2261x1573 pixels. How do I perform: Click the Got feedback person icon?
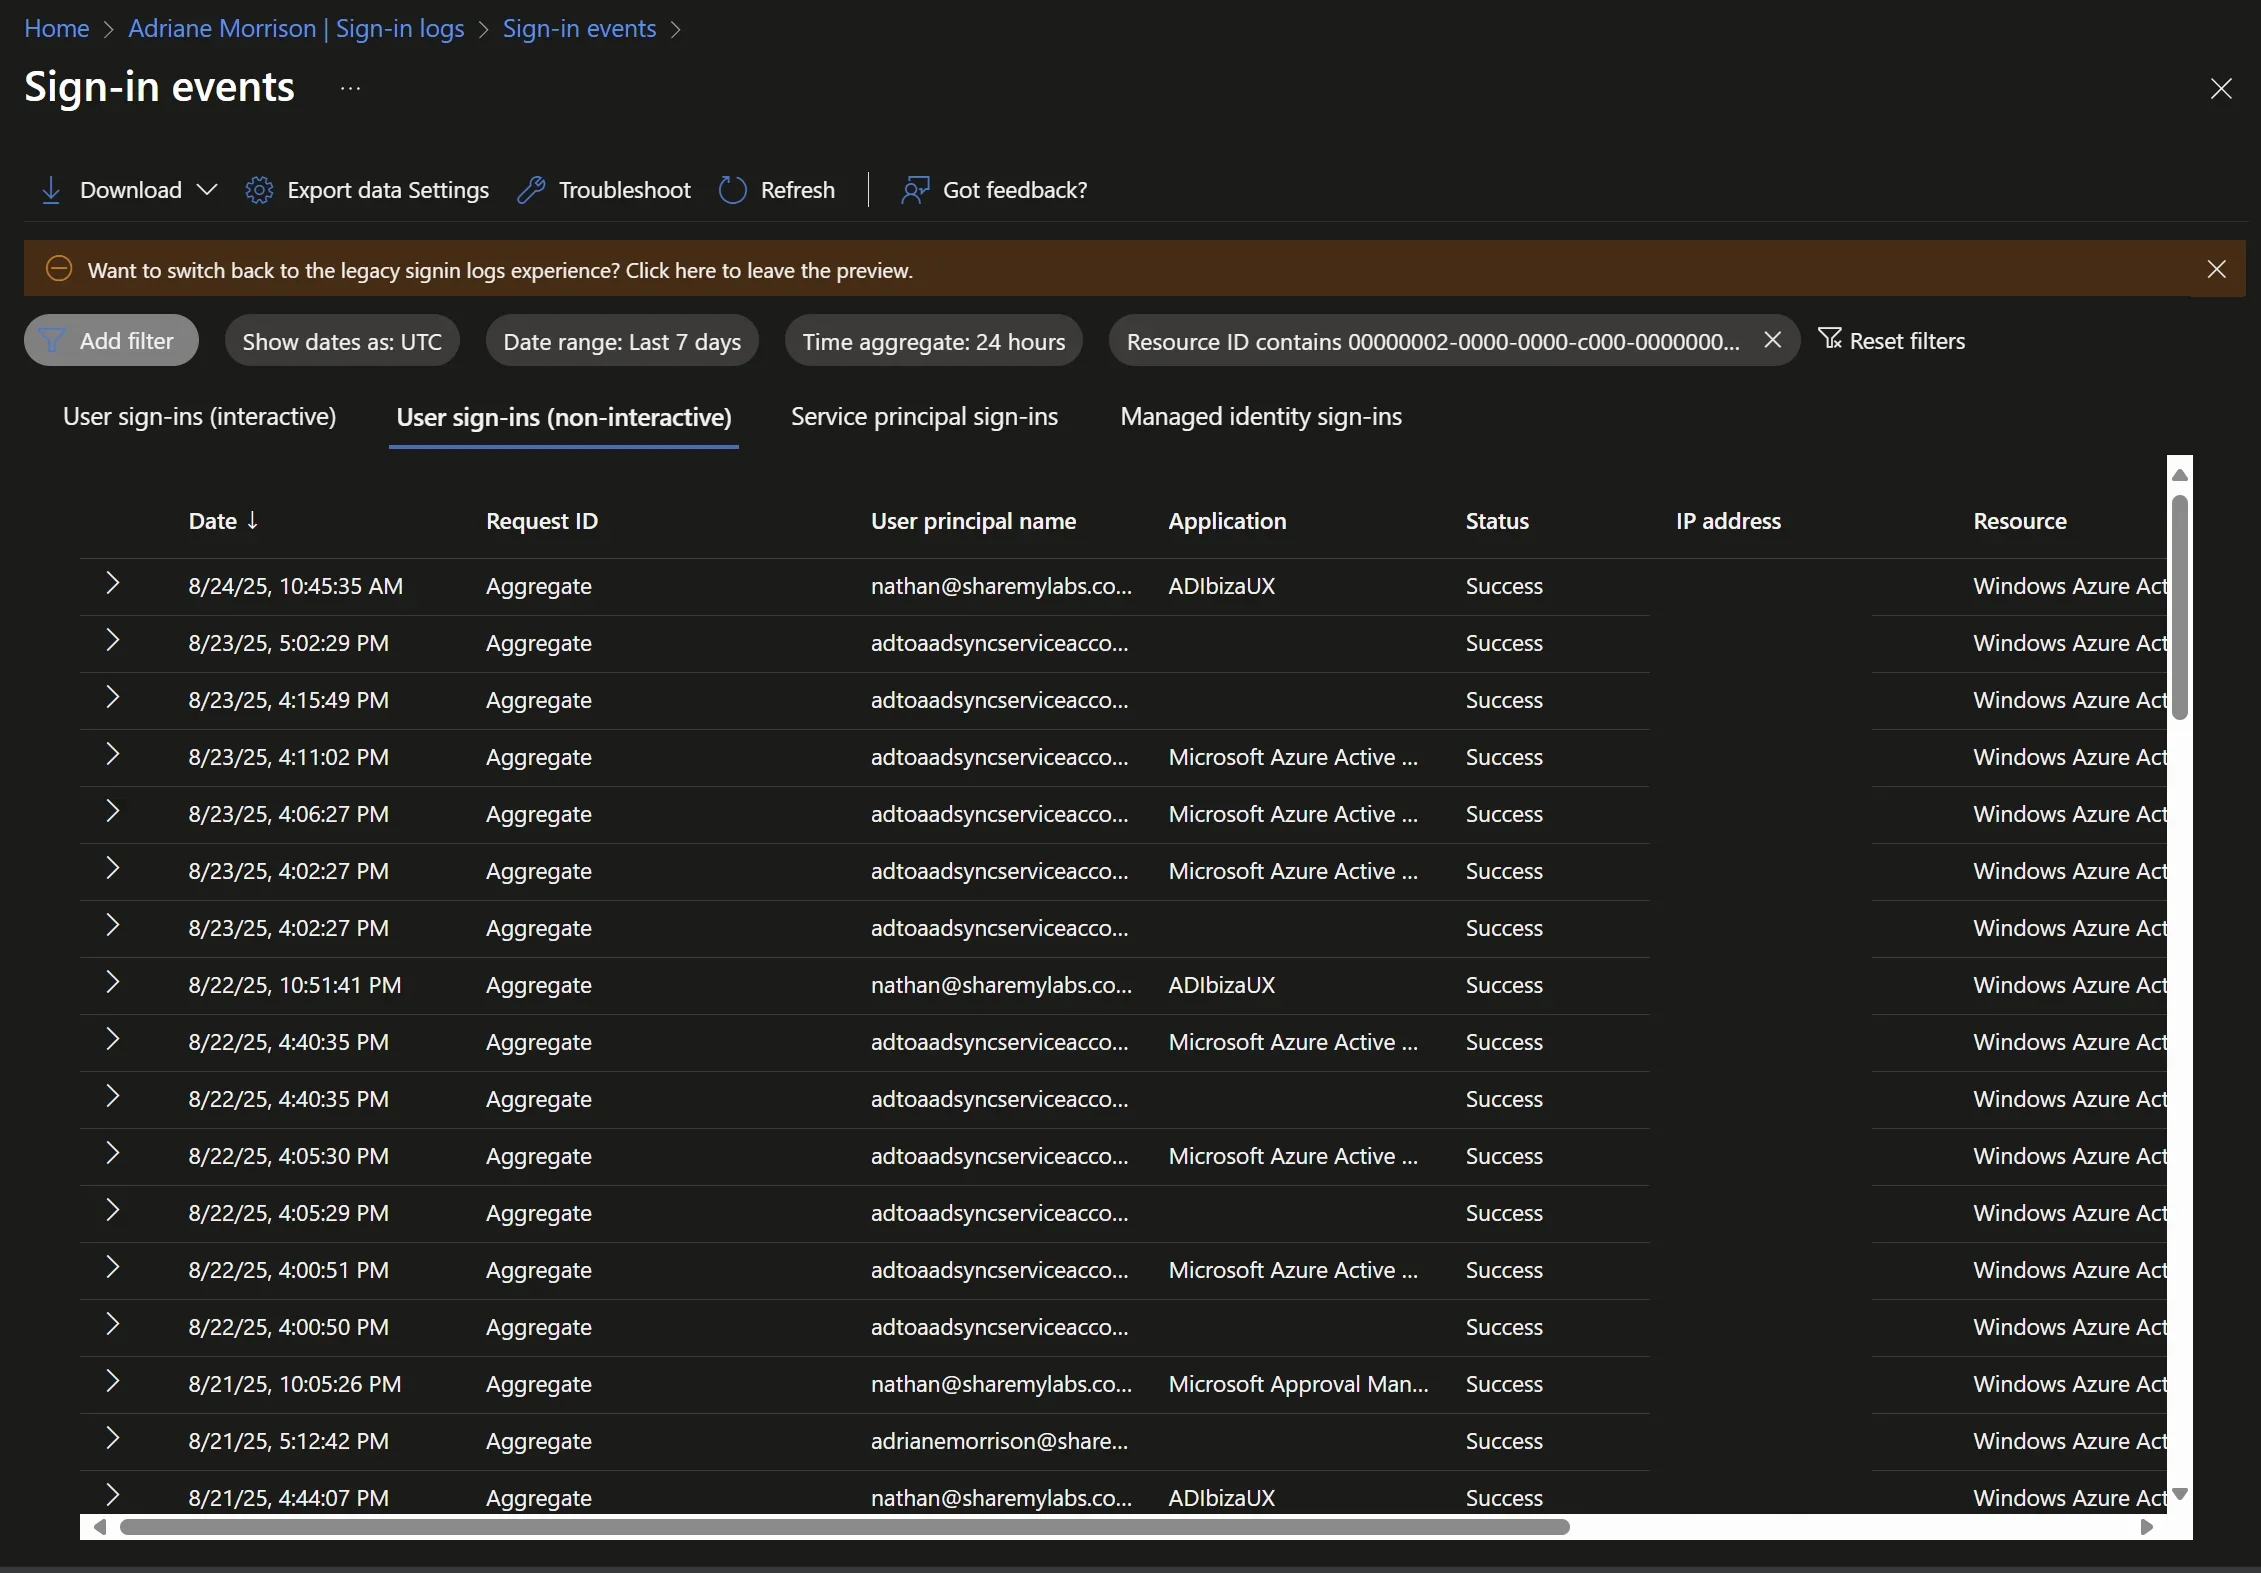(914, 190)
